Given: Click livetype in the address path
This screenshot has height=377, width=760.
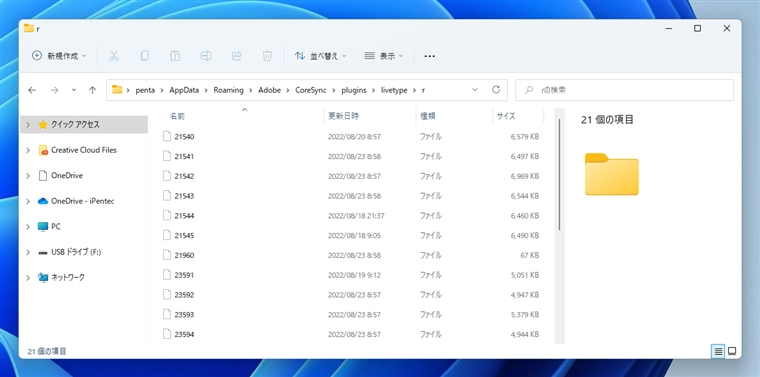Looking at the screenshot, I should point(394,90).
